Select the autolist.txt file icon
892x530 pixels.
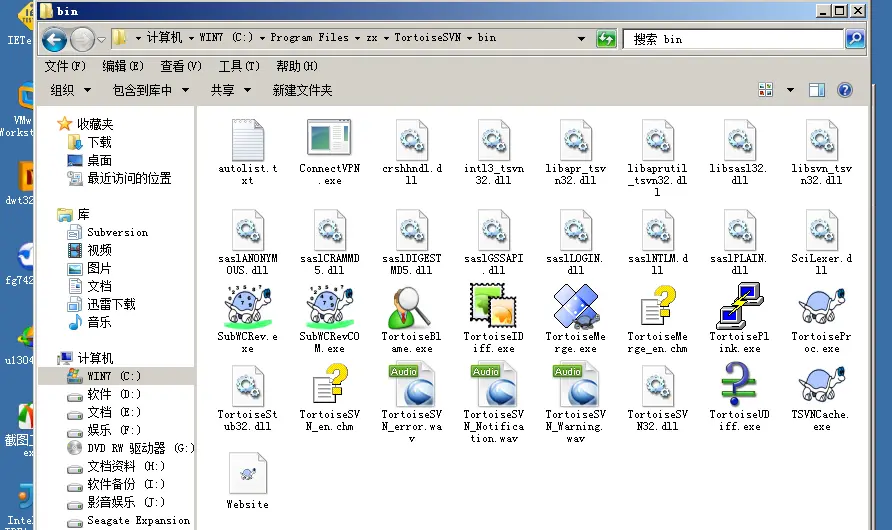[x=247, y=140]
